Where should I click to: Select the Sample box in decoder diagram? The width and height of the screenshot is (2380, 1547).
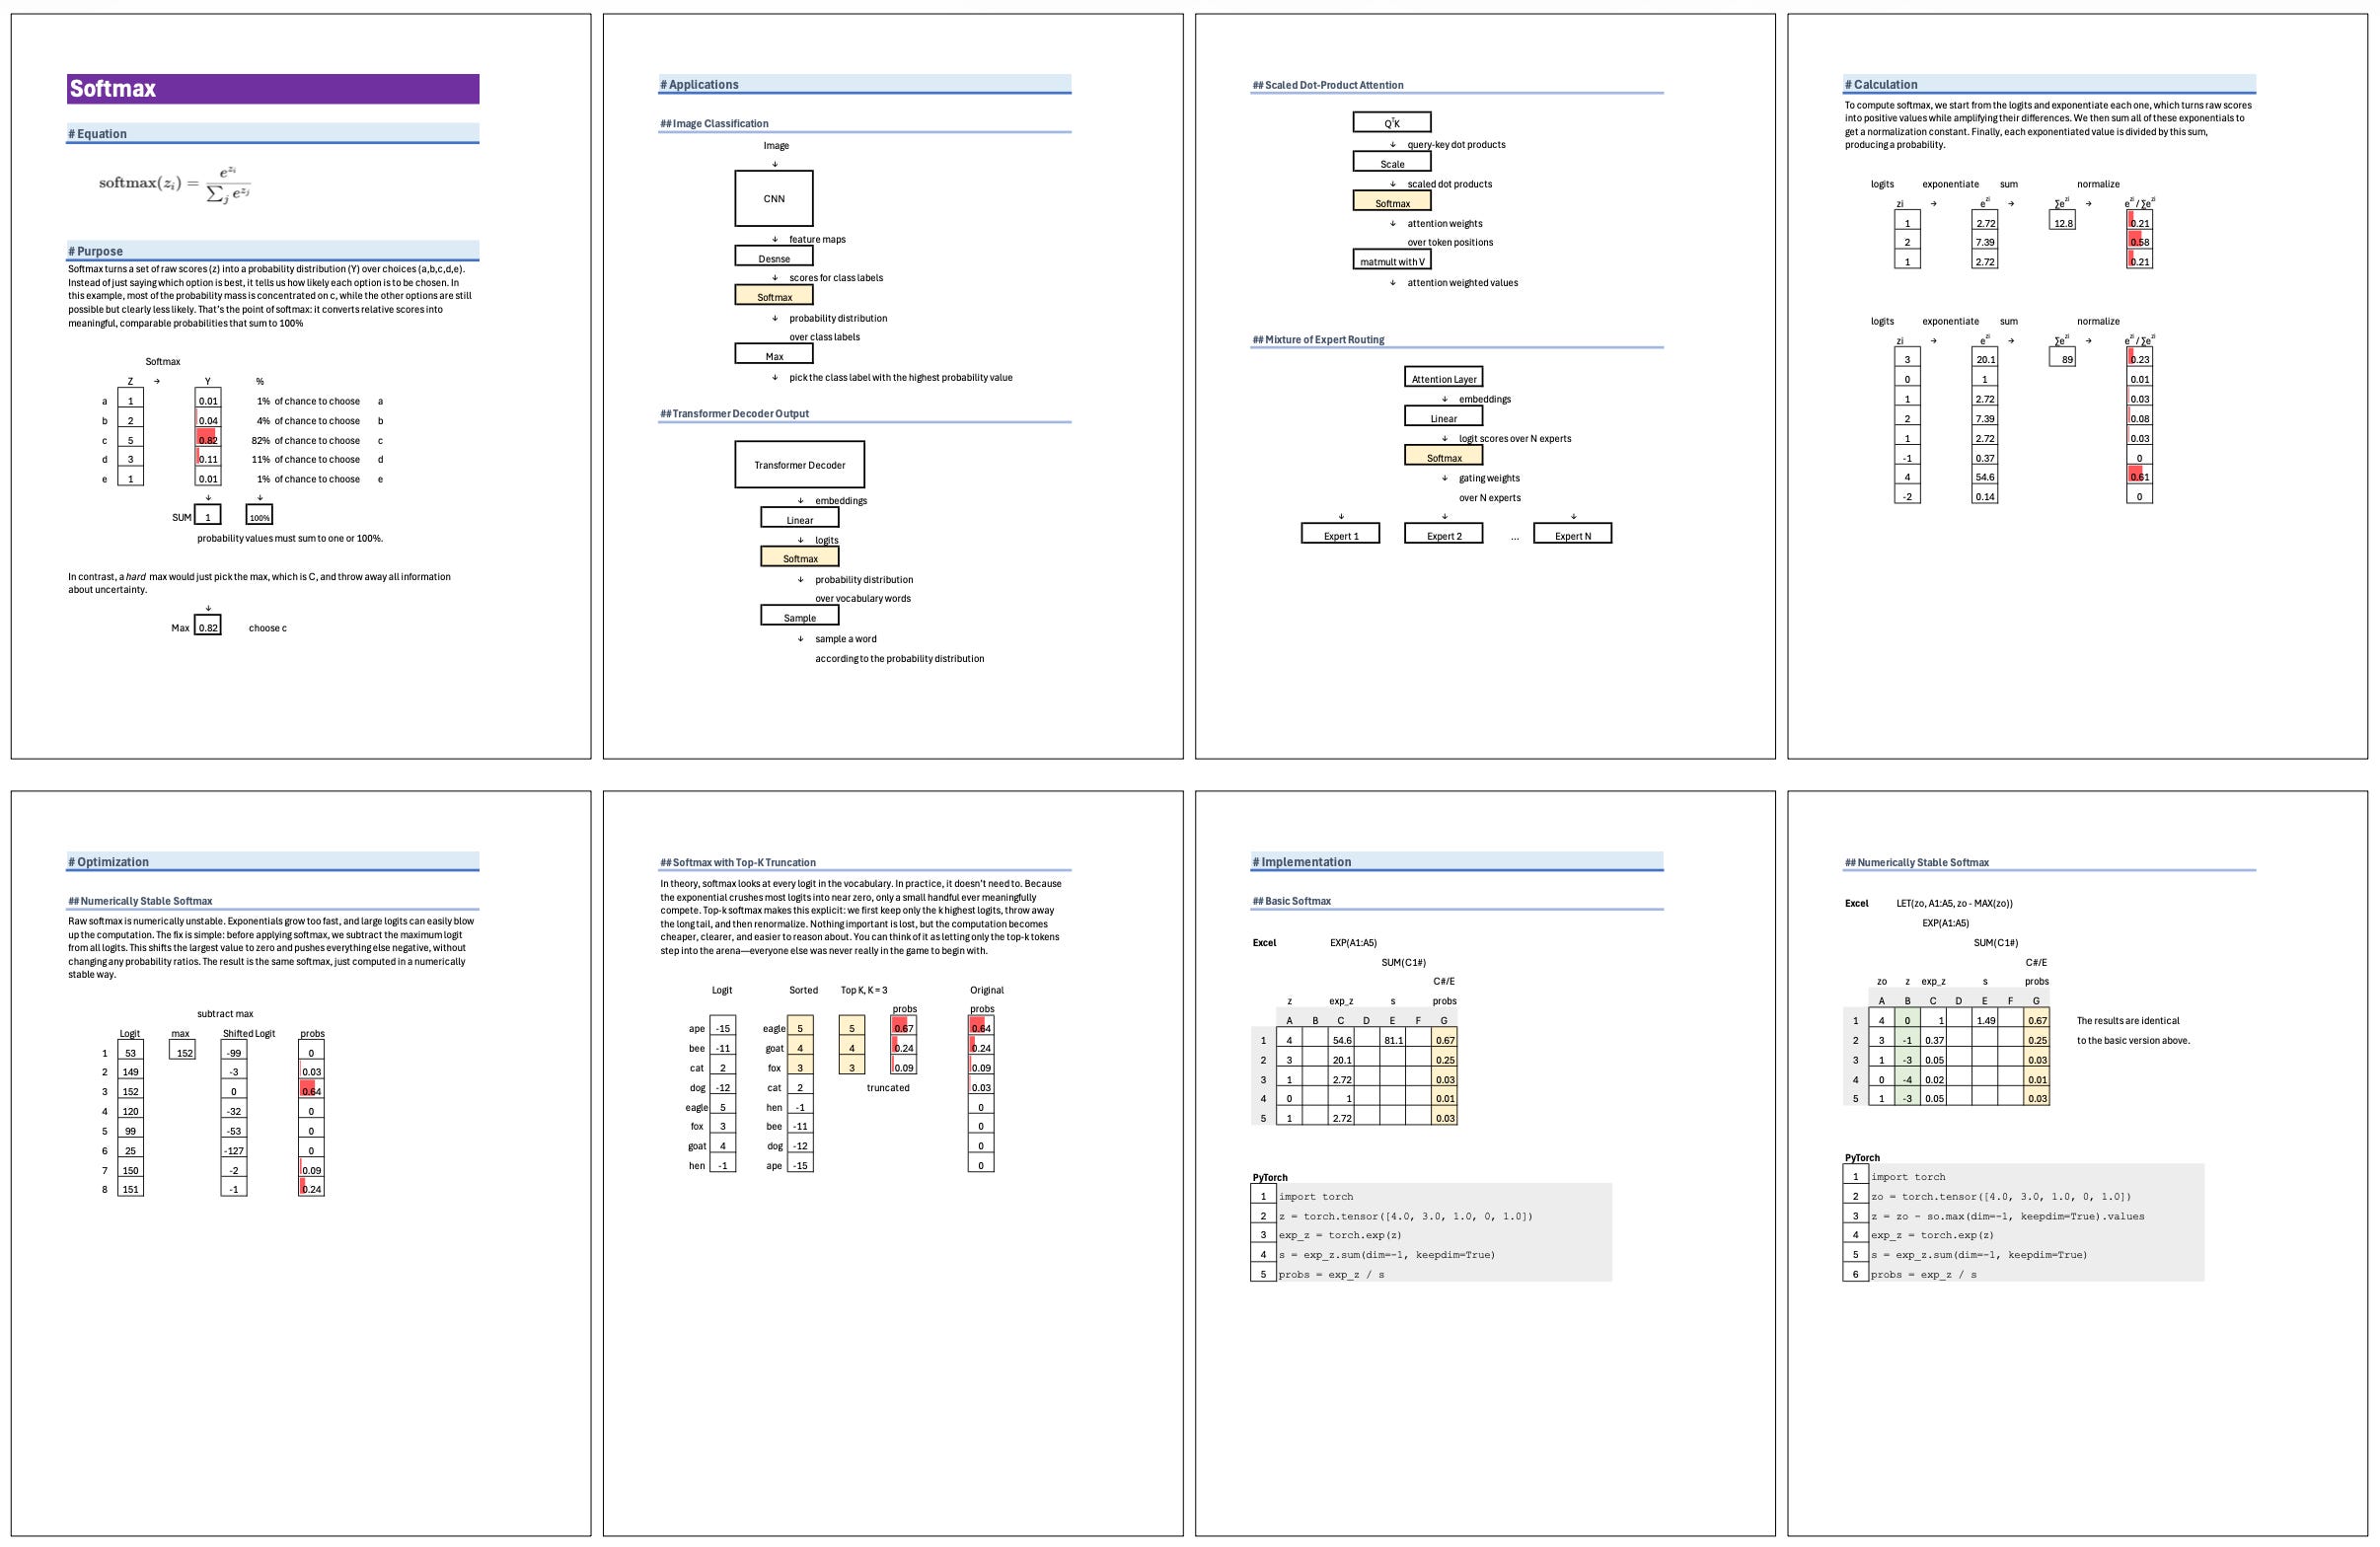coord(799,617)
